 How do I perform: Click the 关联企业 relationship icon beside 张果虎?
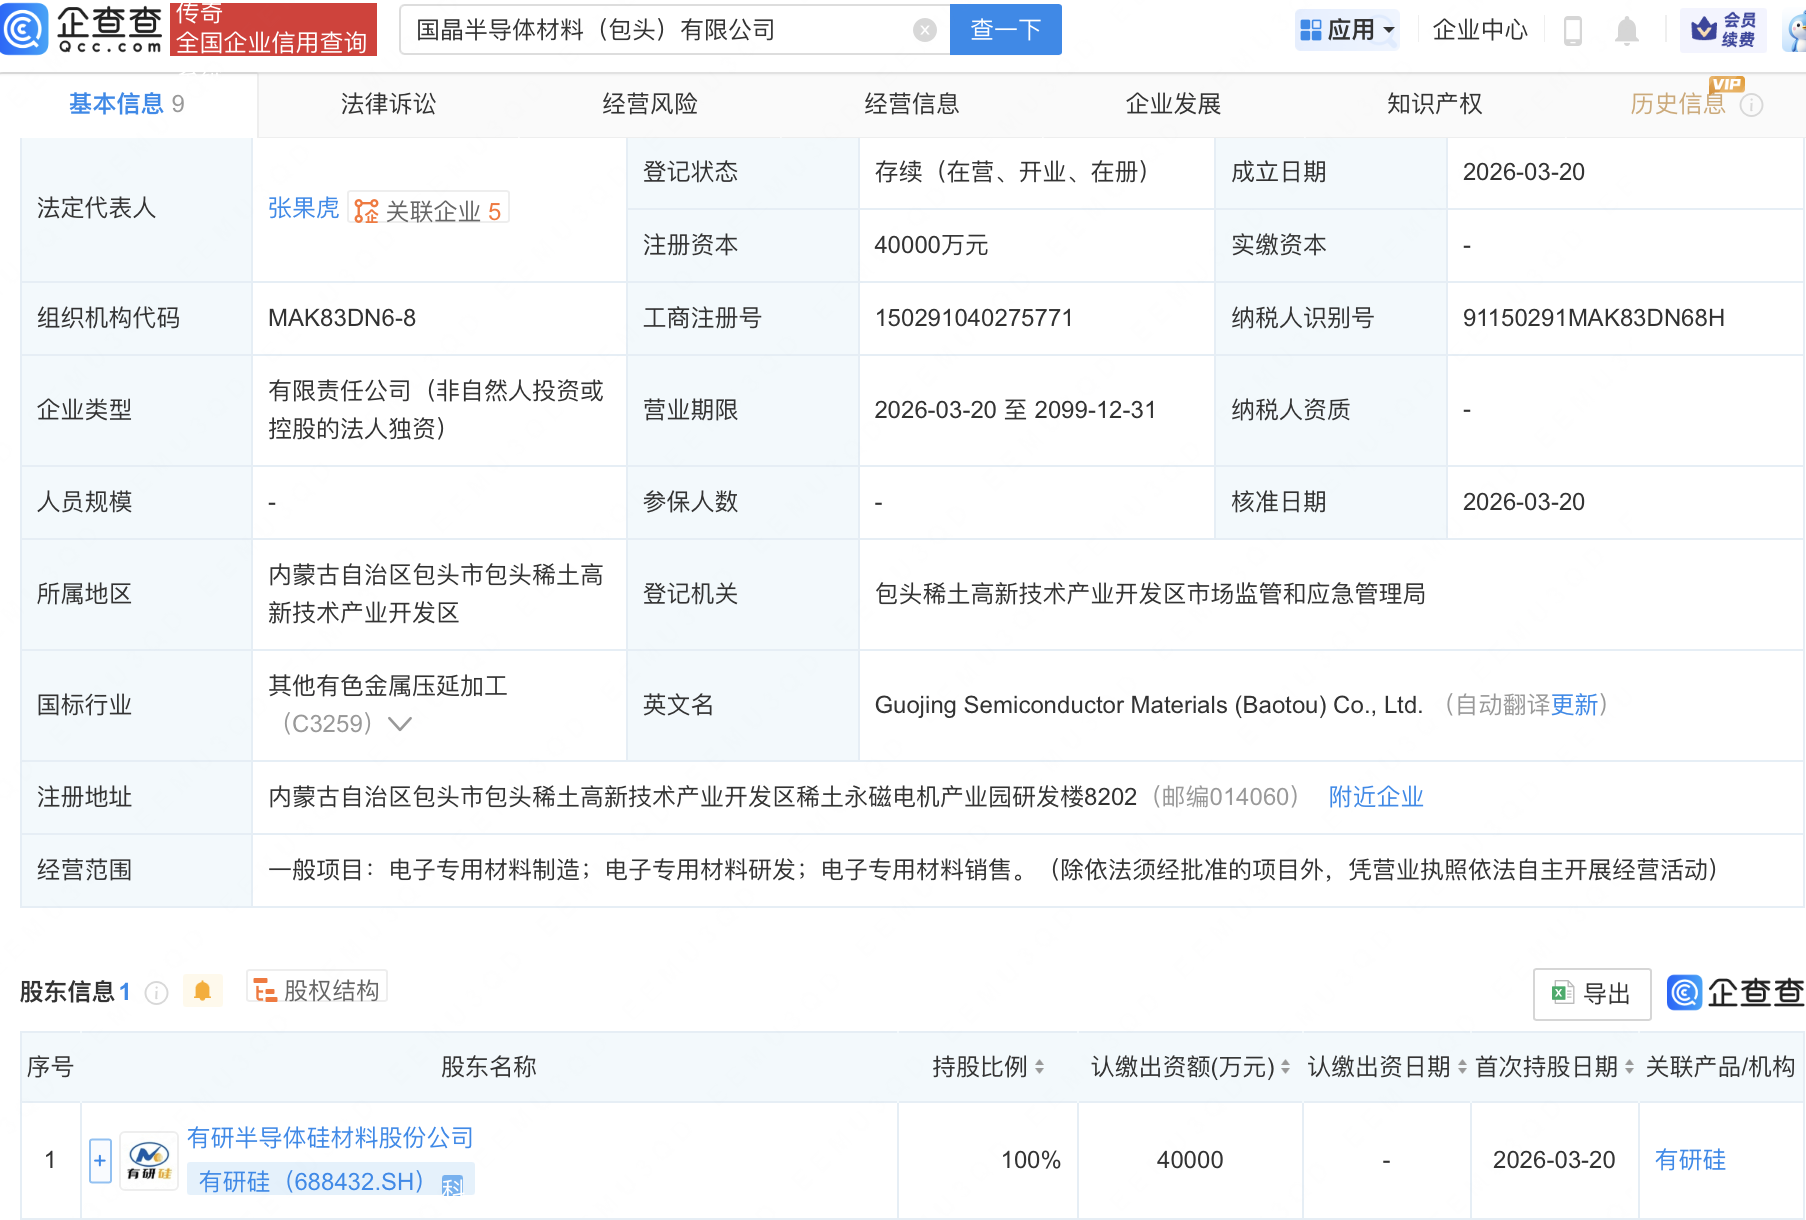366,208
